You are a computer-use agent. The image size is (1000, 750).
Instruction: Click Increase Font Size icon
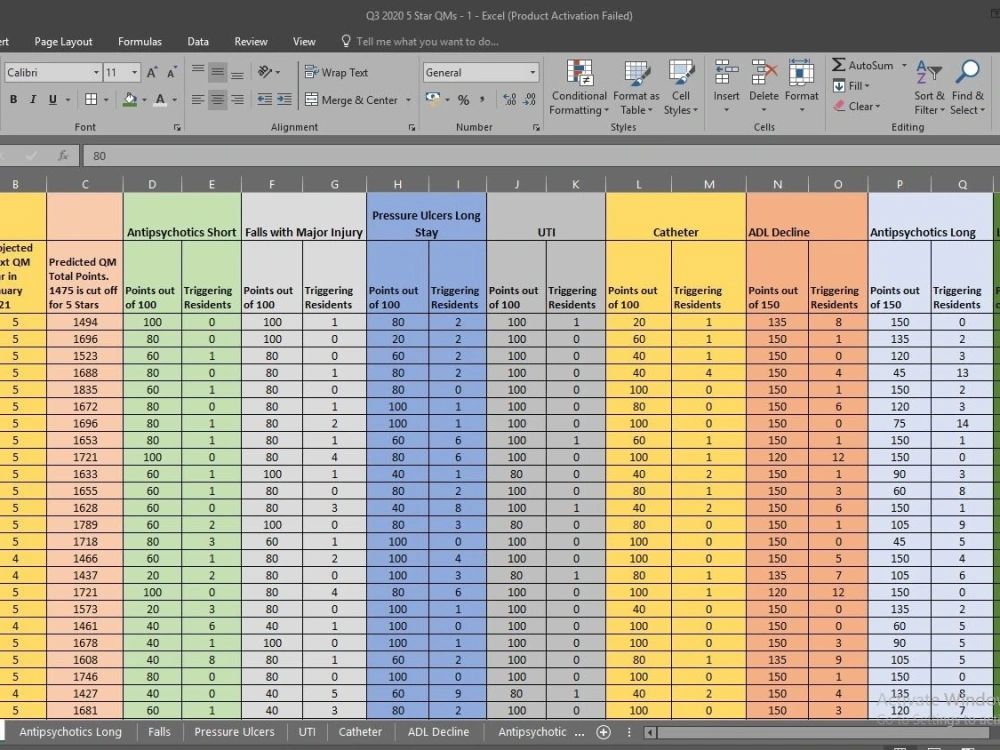pos(152,72)
